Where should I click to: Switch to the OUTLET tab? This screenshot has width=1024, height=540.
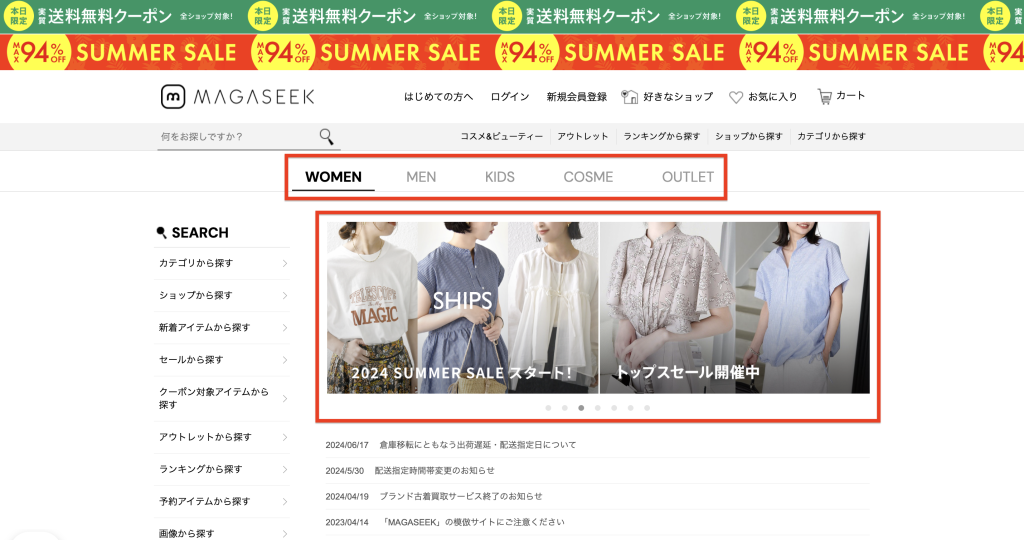(x=688, y=177)
